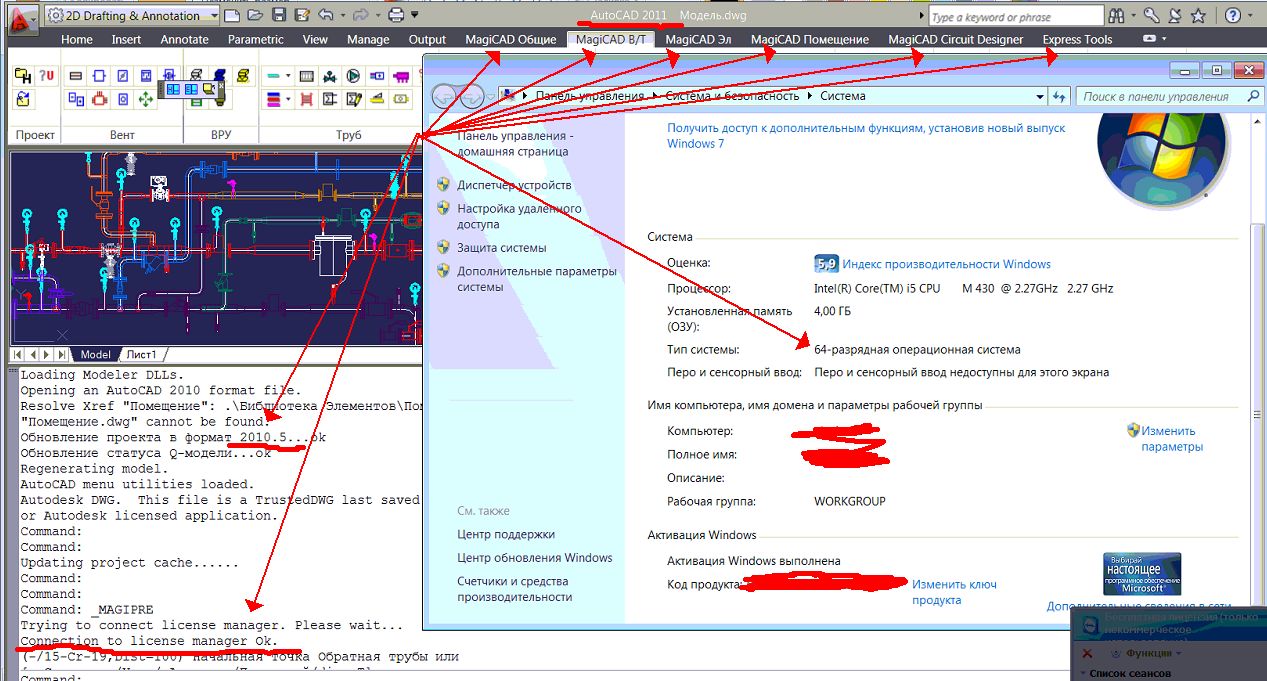Click the Save As icon in Quick Access toolbar
The width and height of the screenshot is (1267, 681).
click(301, 16)
